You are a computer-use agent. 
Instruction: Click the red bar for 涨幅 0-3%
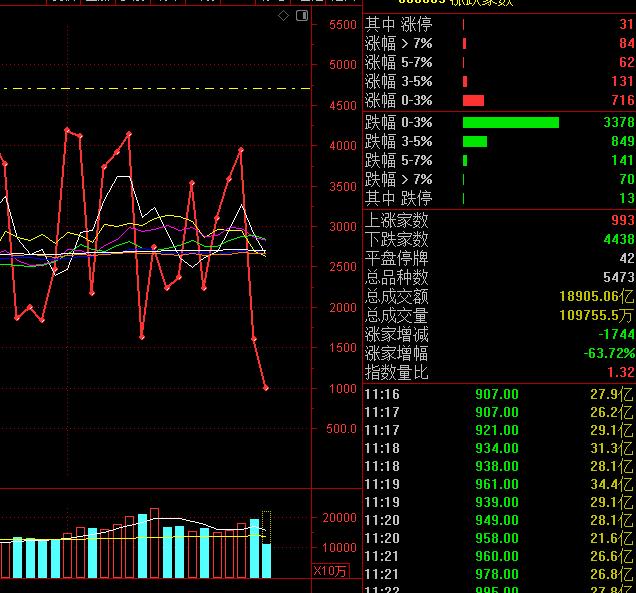tap(473, 100)
